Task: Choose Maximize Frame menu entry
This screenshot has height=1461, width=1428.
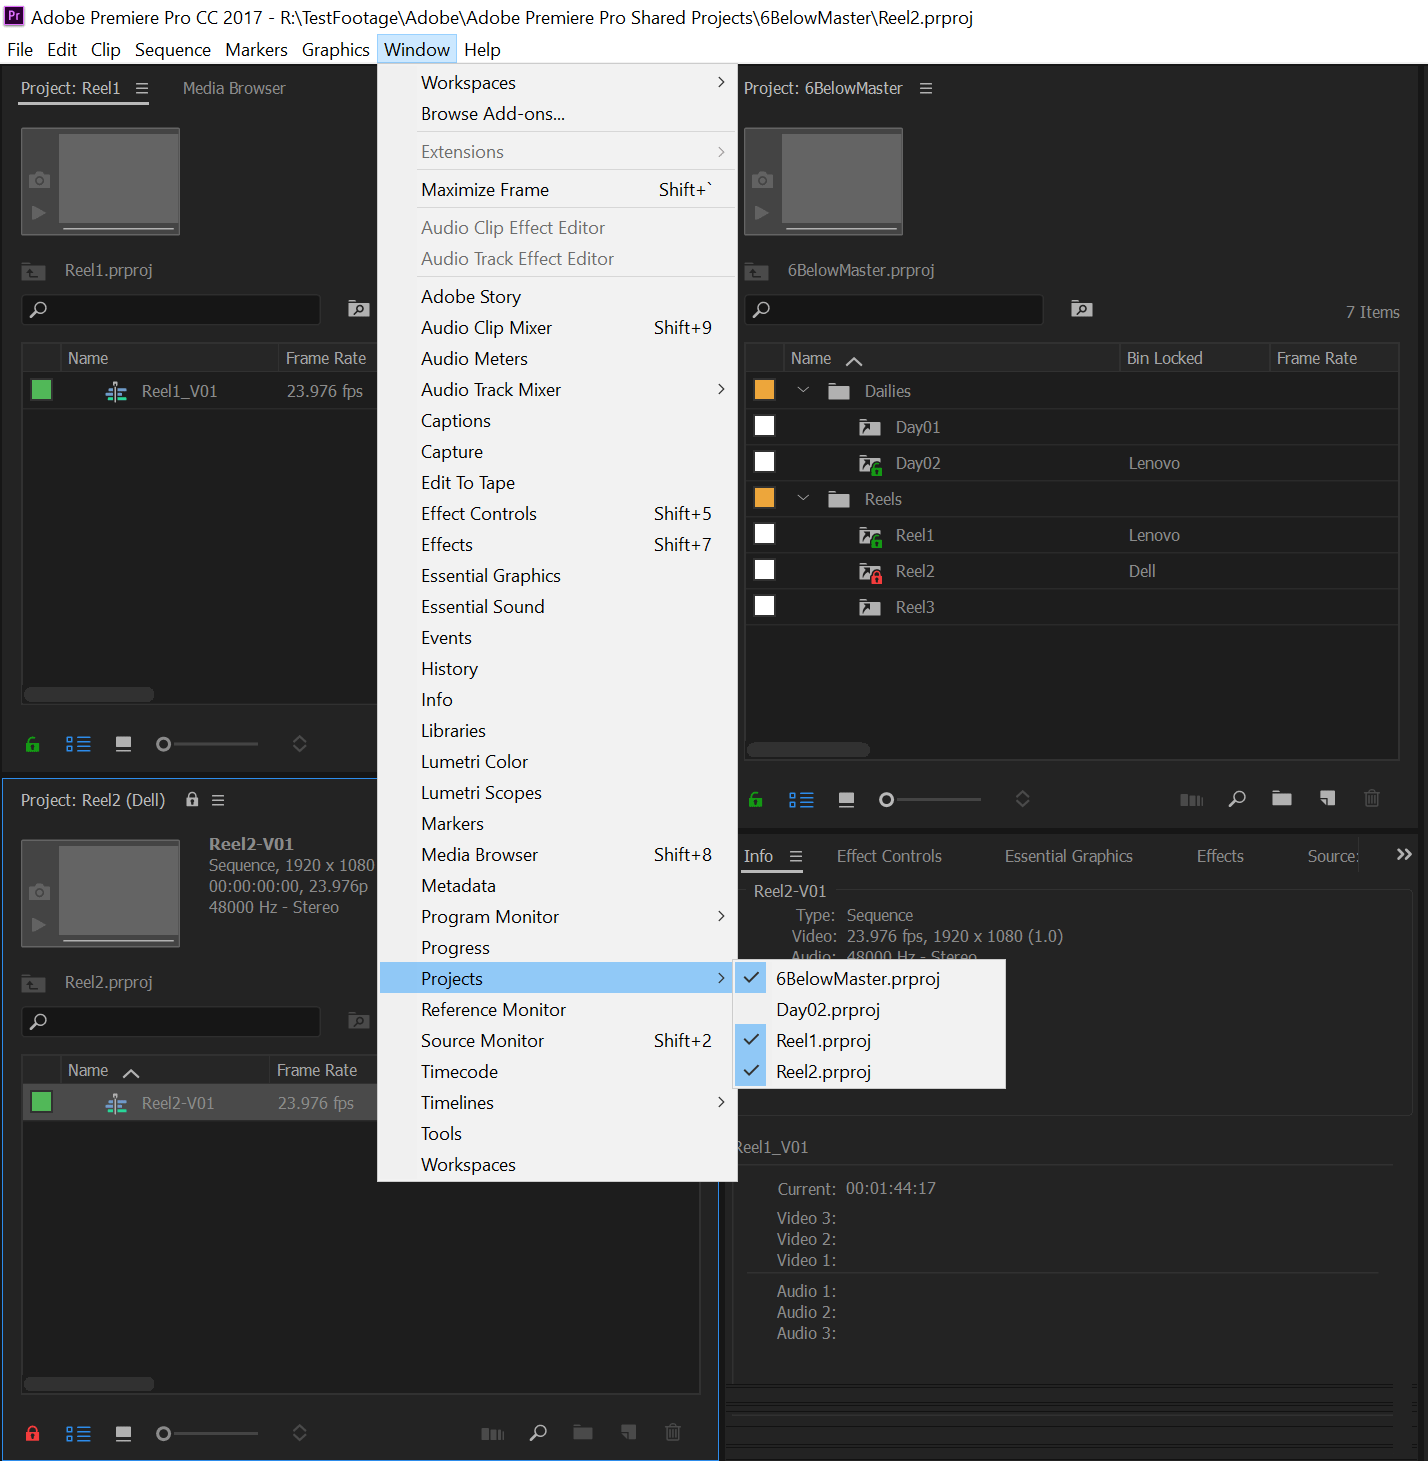Action: (x=558, y=190)
